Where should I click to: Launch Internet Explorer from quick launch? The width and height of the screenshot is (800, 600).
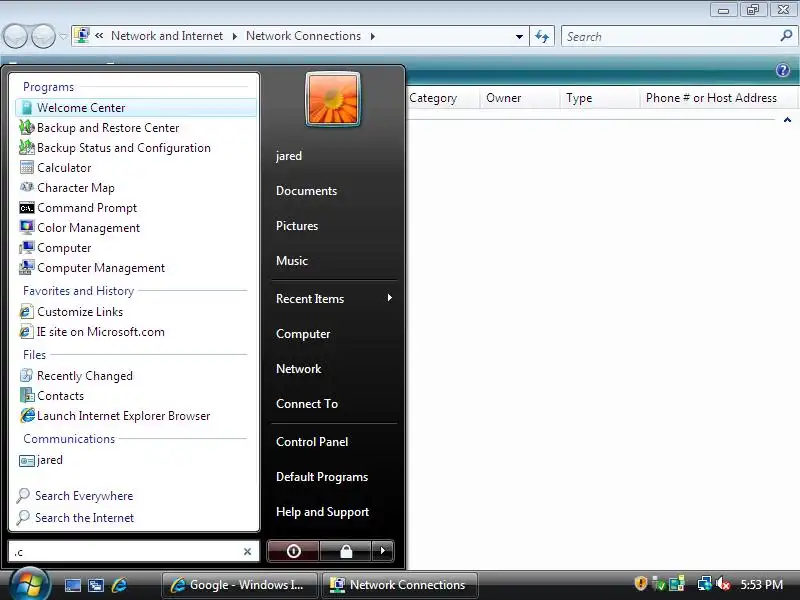tap(119, 585)
